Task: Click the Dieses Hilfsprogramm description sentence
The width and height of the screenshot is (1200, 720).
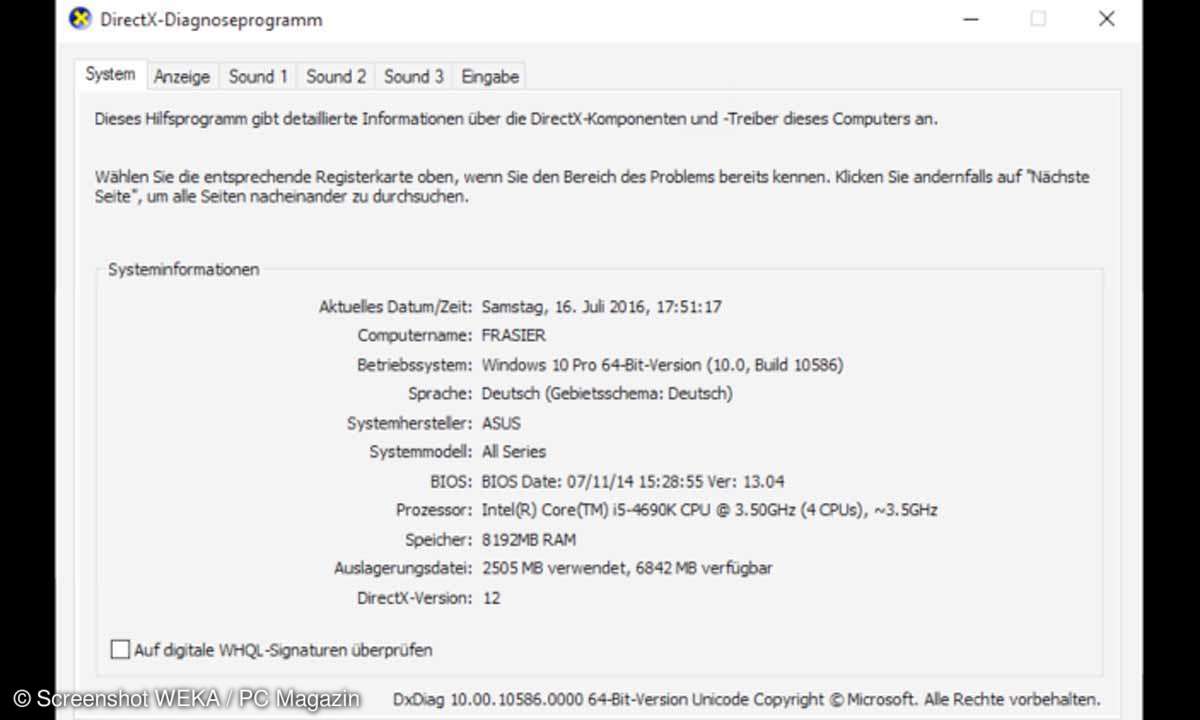Action: [x=516, y=118]
